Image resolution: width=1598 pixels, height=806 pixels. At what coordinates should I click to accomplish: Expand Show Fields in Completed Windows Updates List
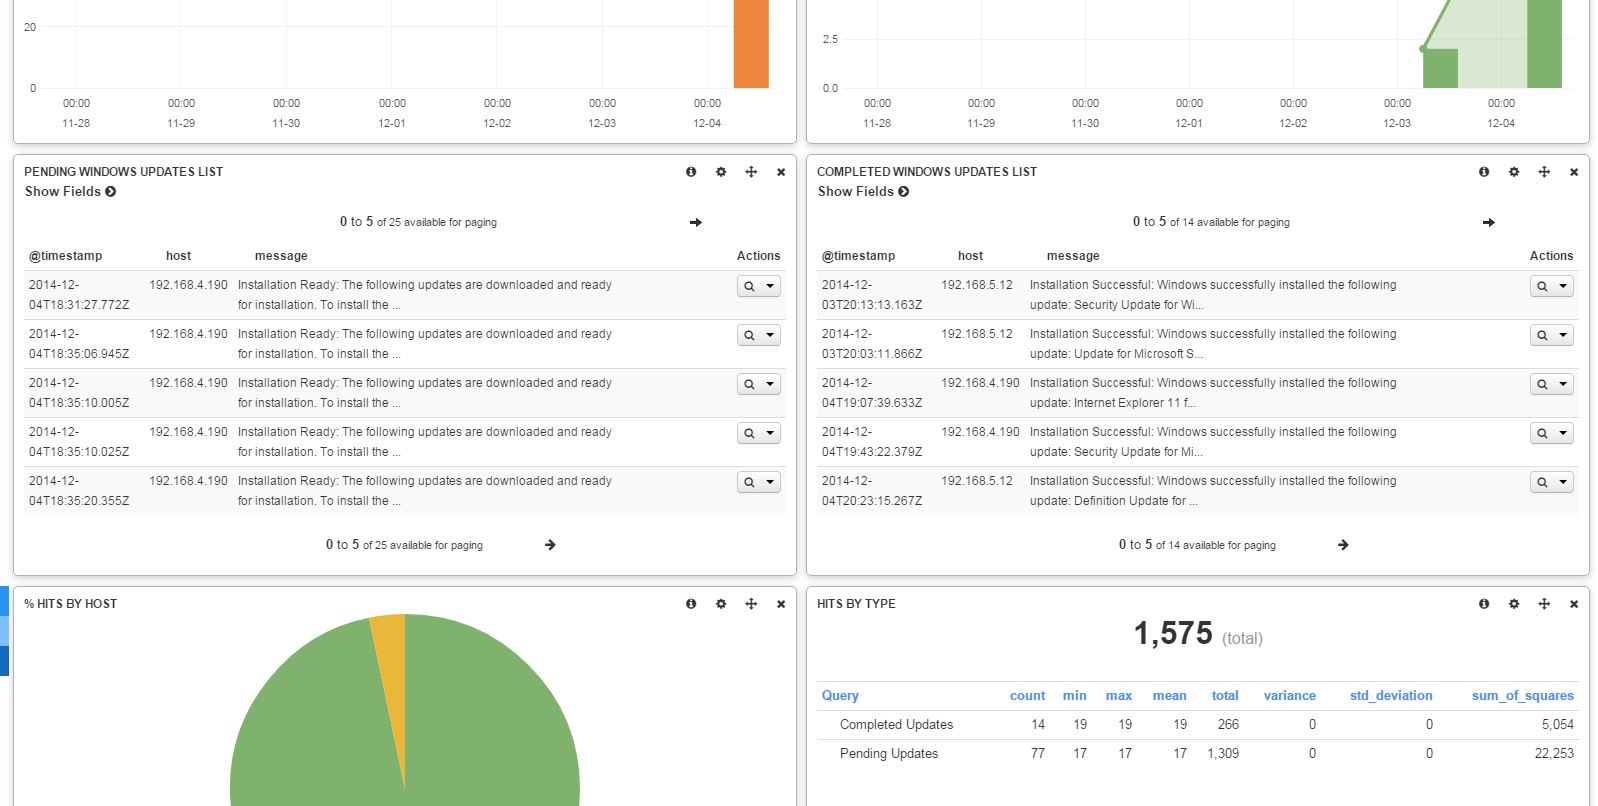click(863, 191)
